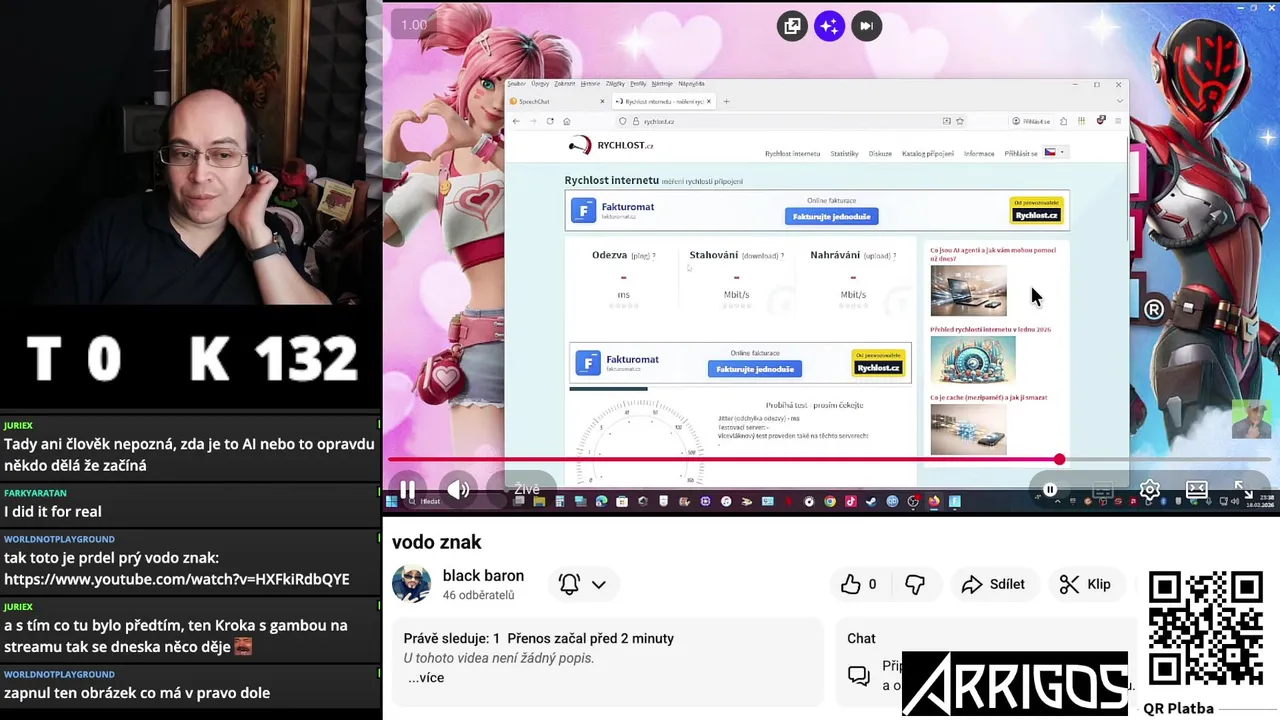
Task: Toggle the subtitles button in the player
Action: point(1103,490)
